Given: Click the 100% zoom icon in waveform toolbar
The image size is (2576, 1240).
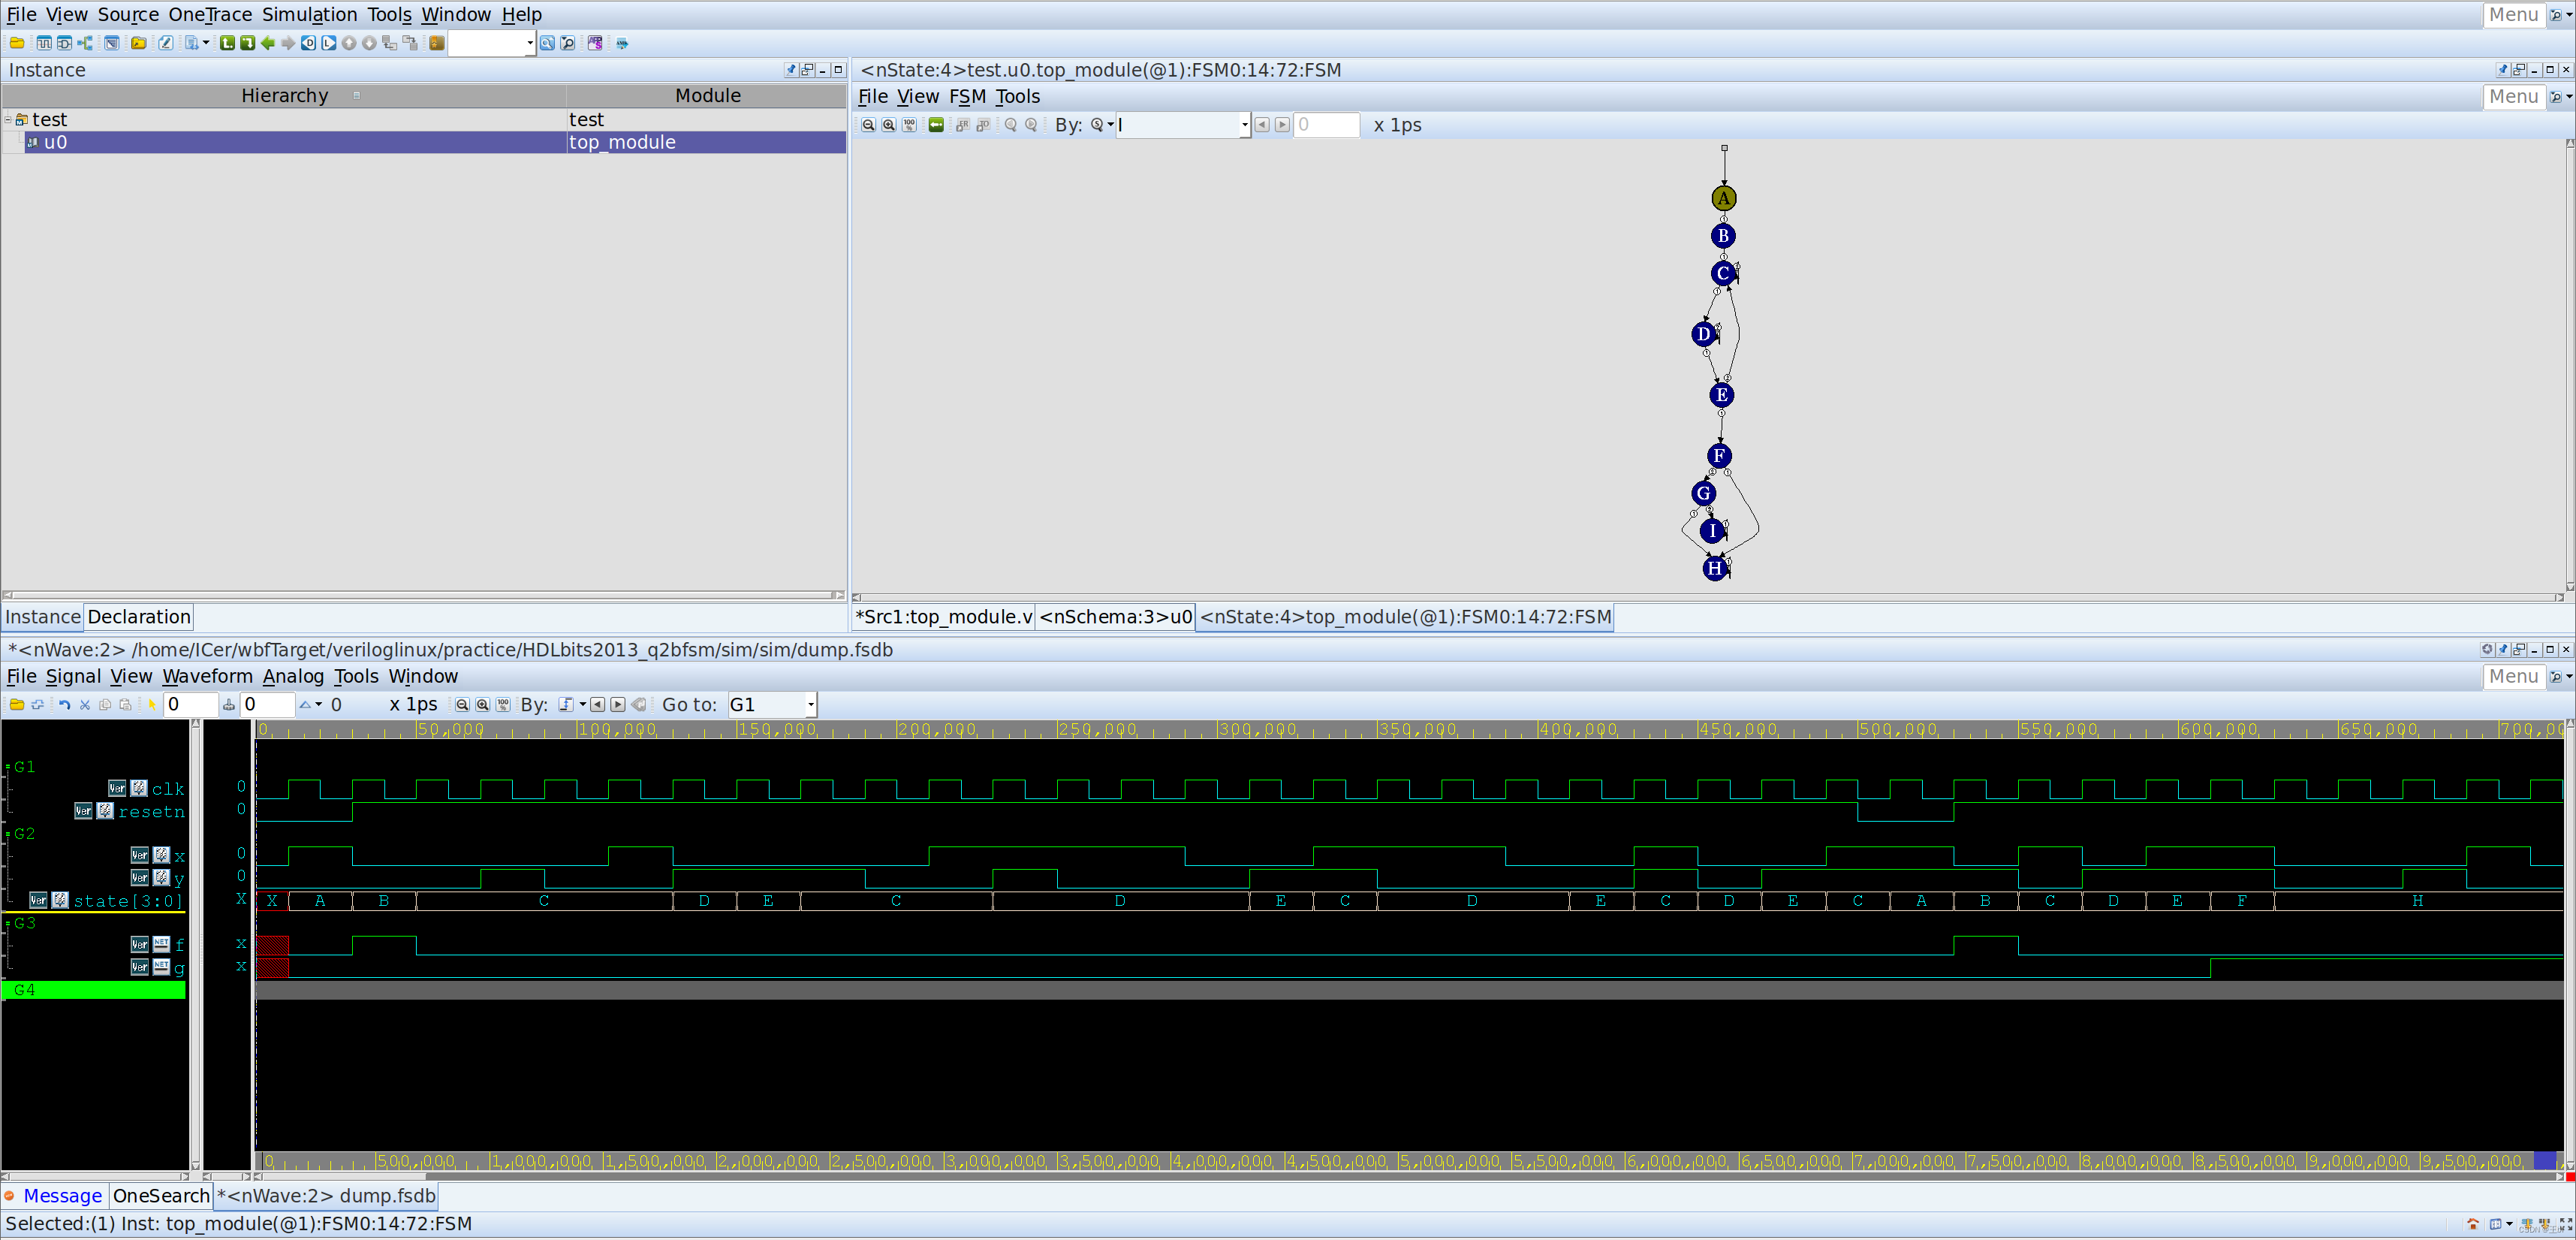Looking at the screenshot, I should coord(503,705).
